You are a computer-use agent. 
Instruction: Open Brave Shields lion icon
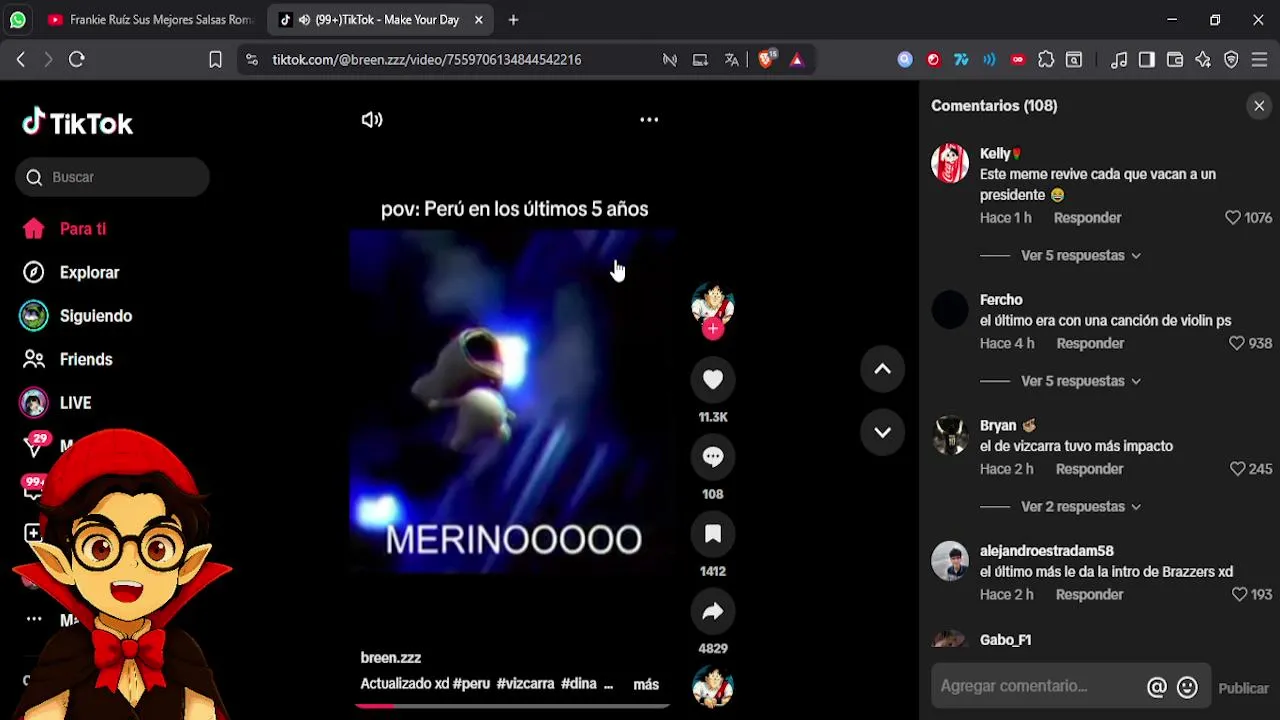[766, 60]
